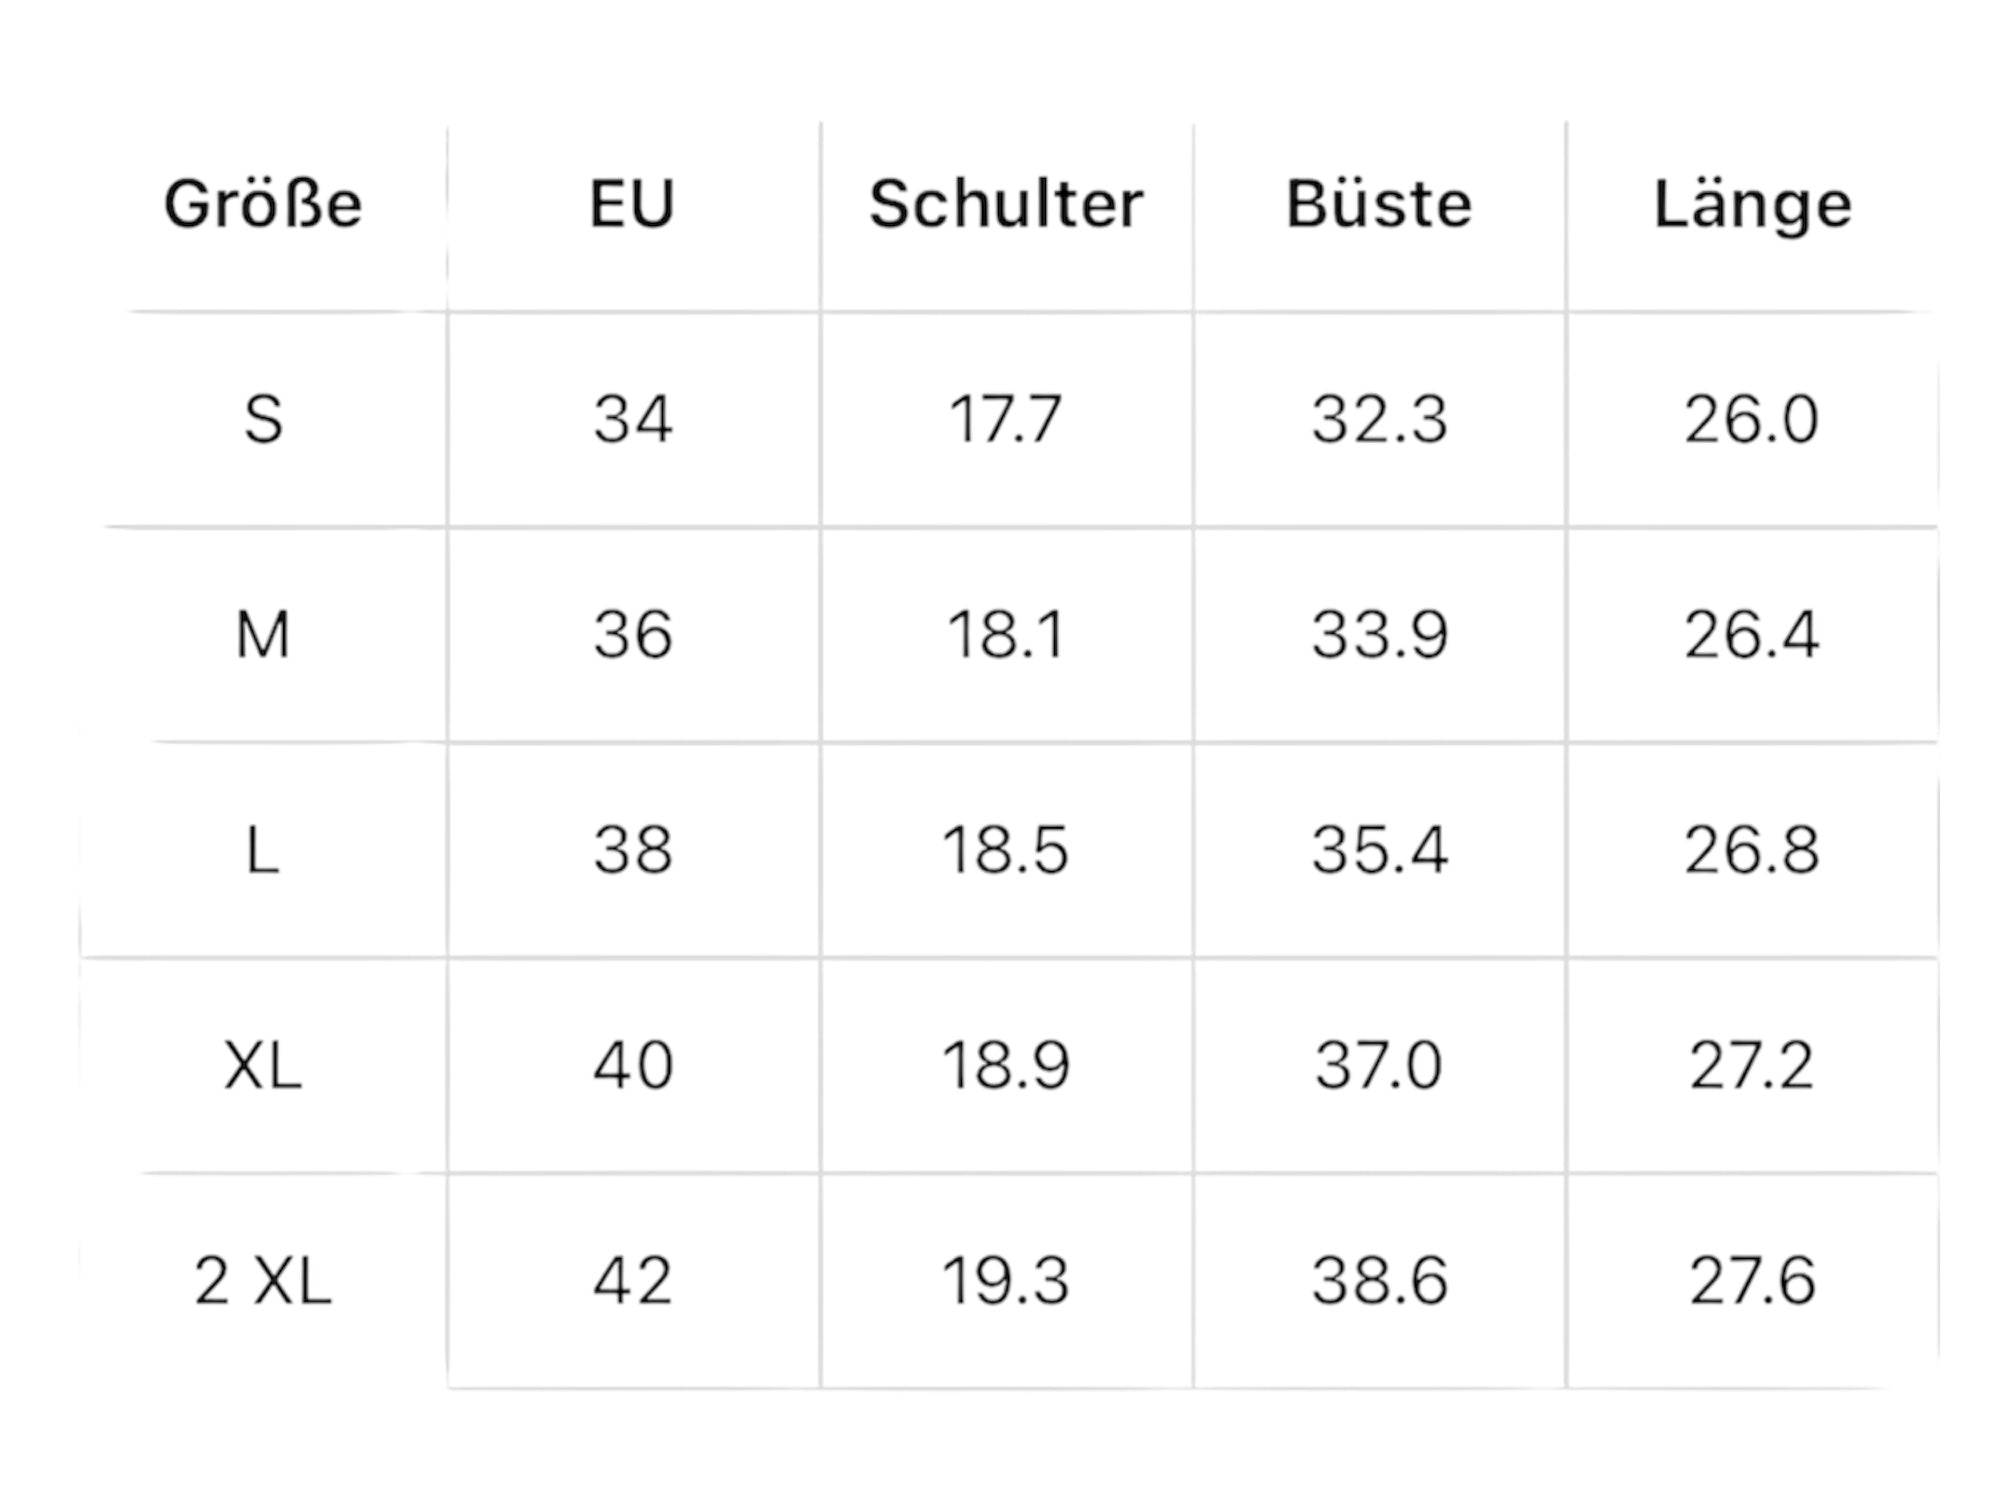Image resolution: width=2016 pixels, height=1512 pixels.
Task: Click the Größe column header
Action: 263,205
